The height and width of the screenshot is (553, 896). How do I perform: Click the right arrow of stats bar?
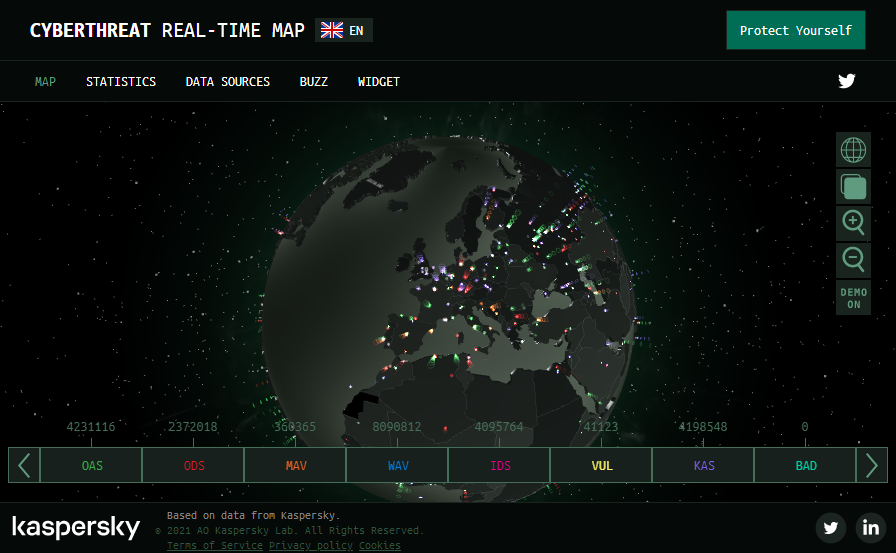[x=871, y=465]
